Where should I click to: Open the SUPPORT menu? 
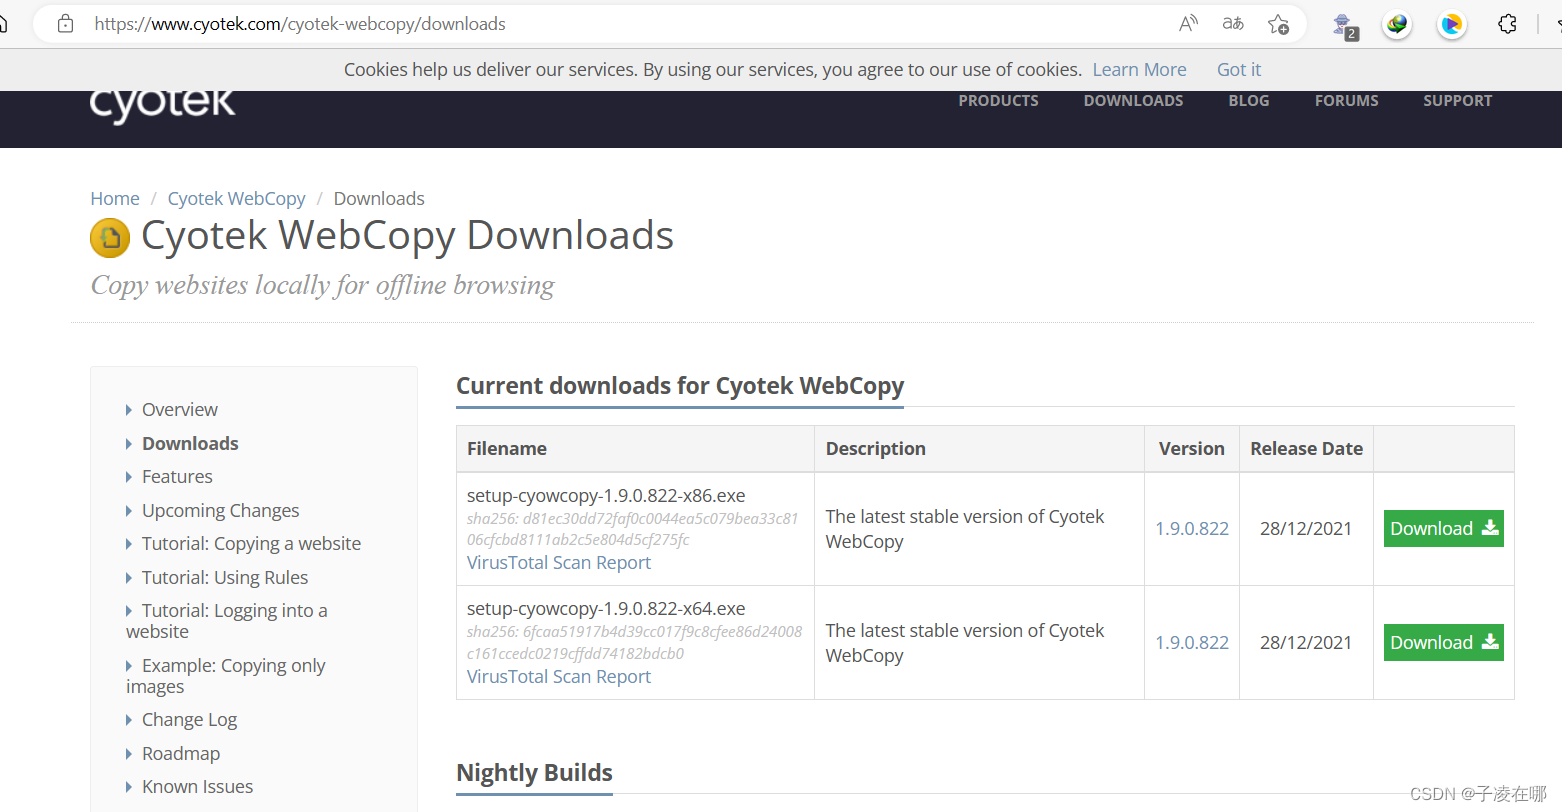(1457, 101)
